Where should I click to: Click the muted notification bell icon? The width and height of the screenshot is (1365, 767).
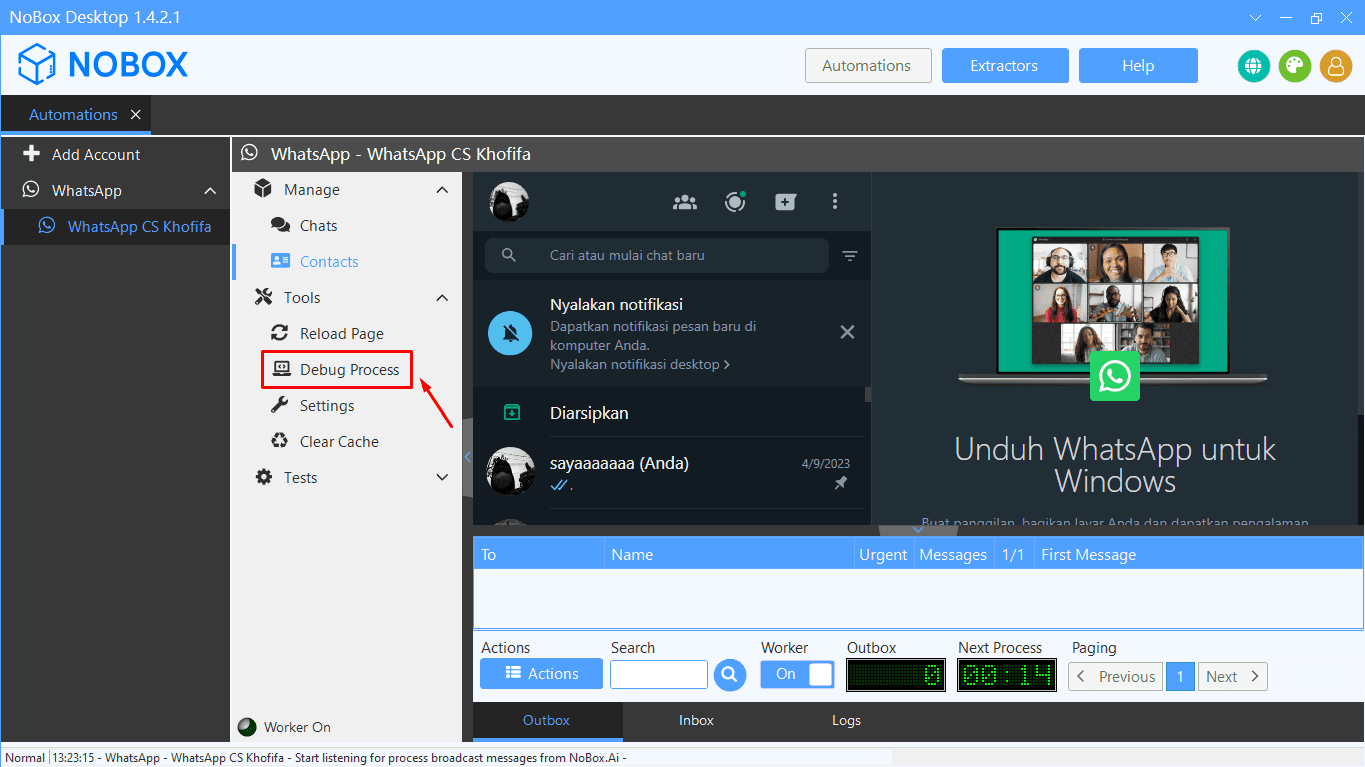coord(510,331)
